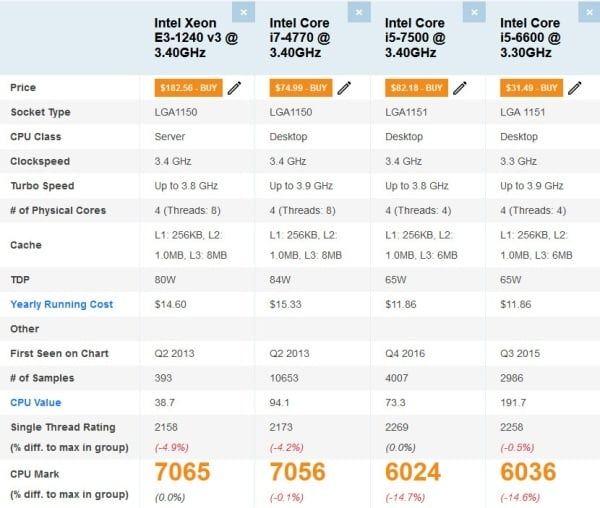
Task: Buy the i7-4770 for $74.99
Action: tap(301, 87)
